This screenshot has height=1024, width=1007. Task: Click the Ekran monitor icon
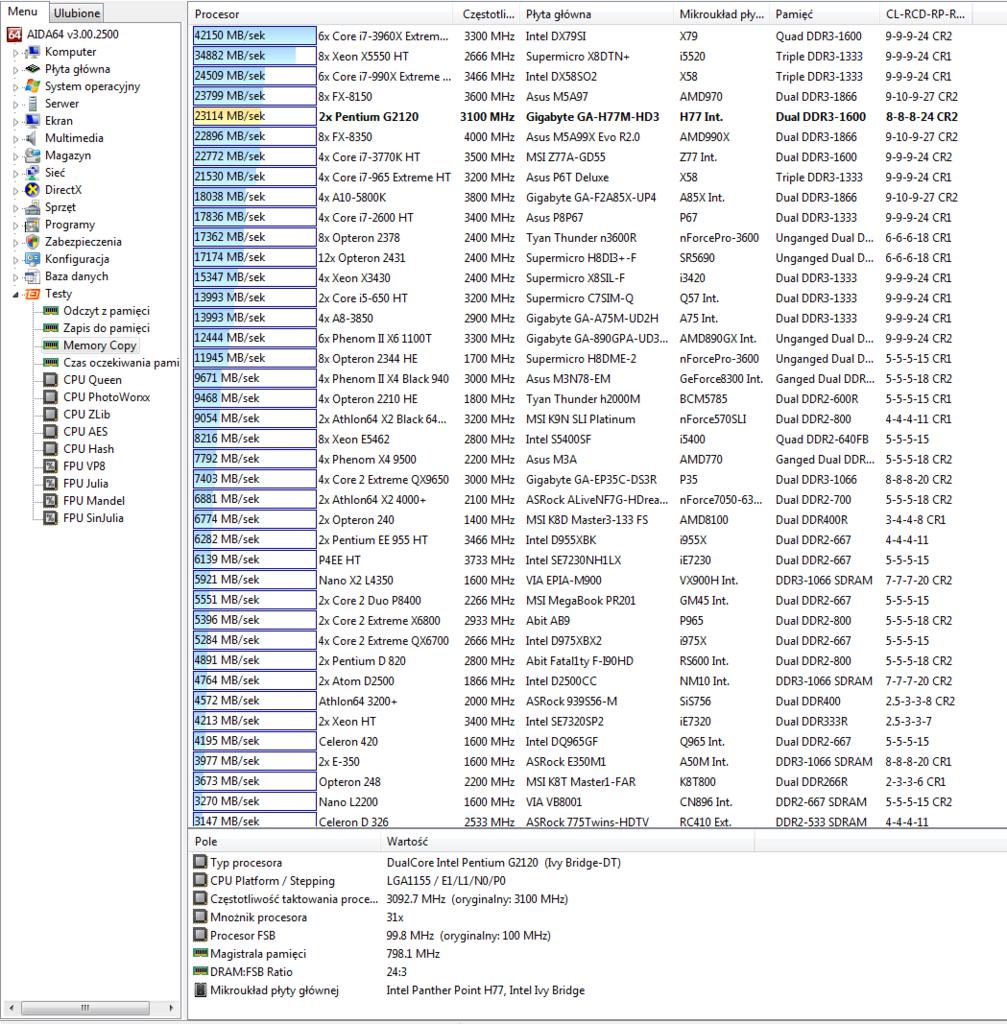(32, 121)
